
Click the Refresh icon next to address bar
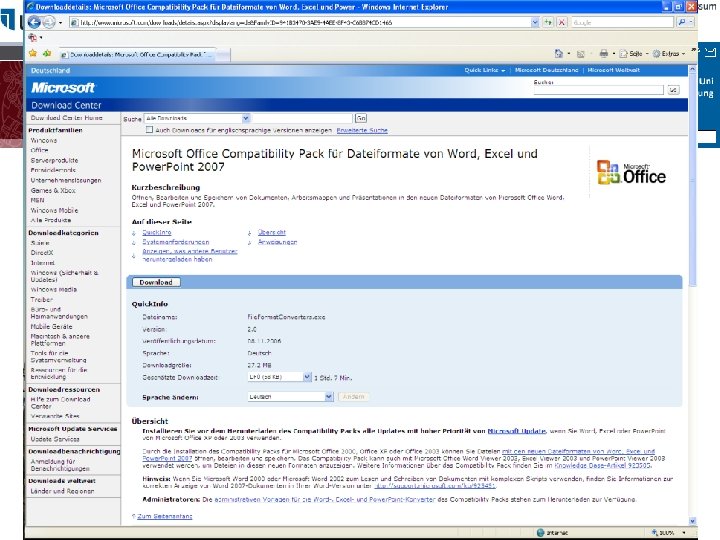click(548, 22)
